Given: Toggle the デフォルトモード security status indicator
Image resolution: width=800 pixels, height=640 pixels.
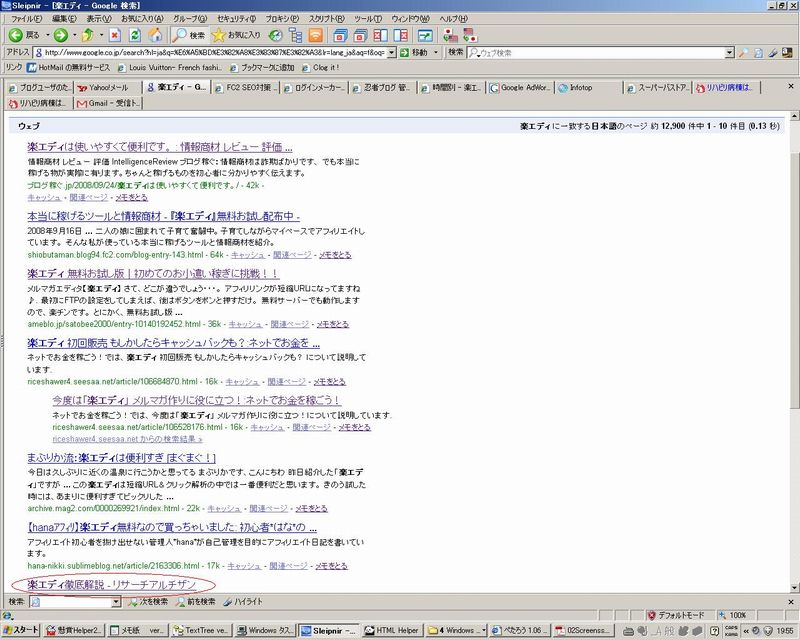Looking at the screenshot, I should tap(676, 615).
